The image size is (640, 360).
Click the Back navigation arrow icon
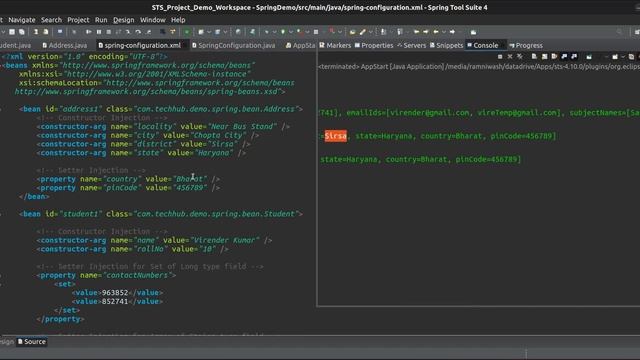(436, 32)
